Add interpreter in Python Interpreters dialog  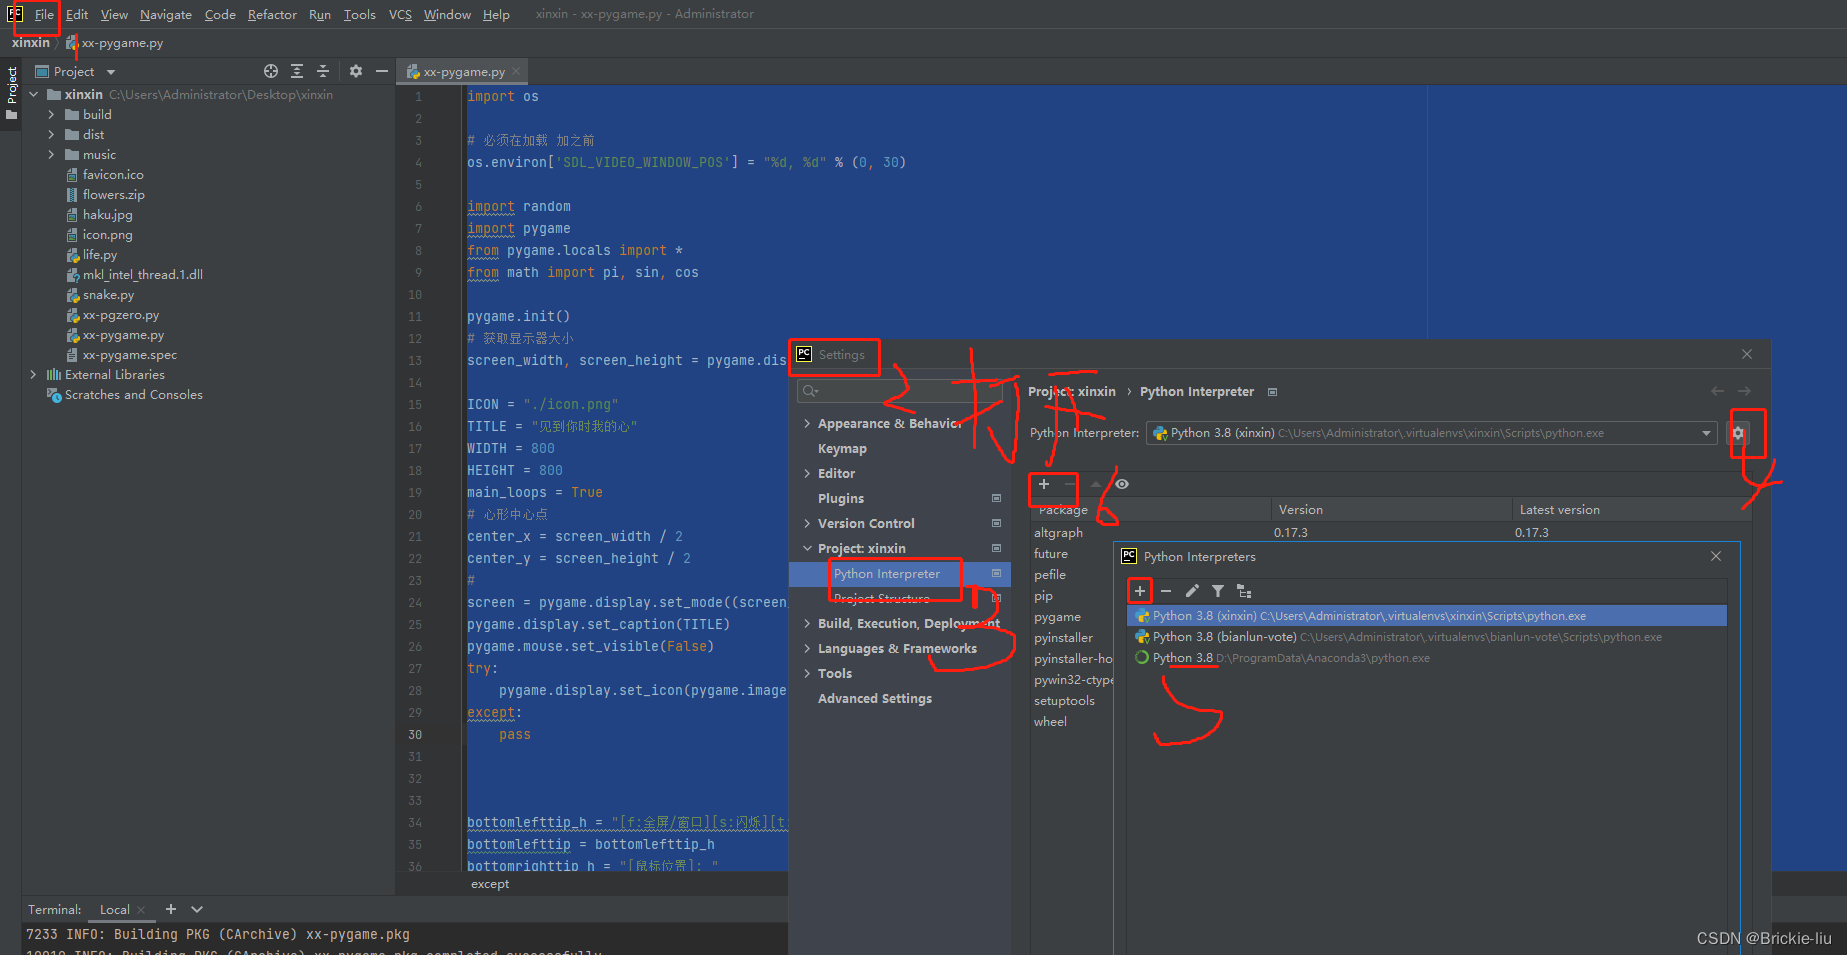[1140, 591]
